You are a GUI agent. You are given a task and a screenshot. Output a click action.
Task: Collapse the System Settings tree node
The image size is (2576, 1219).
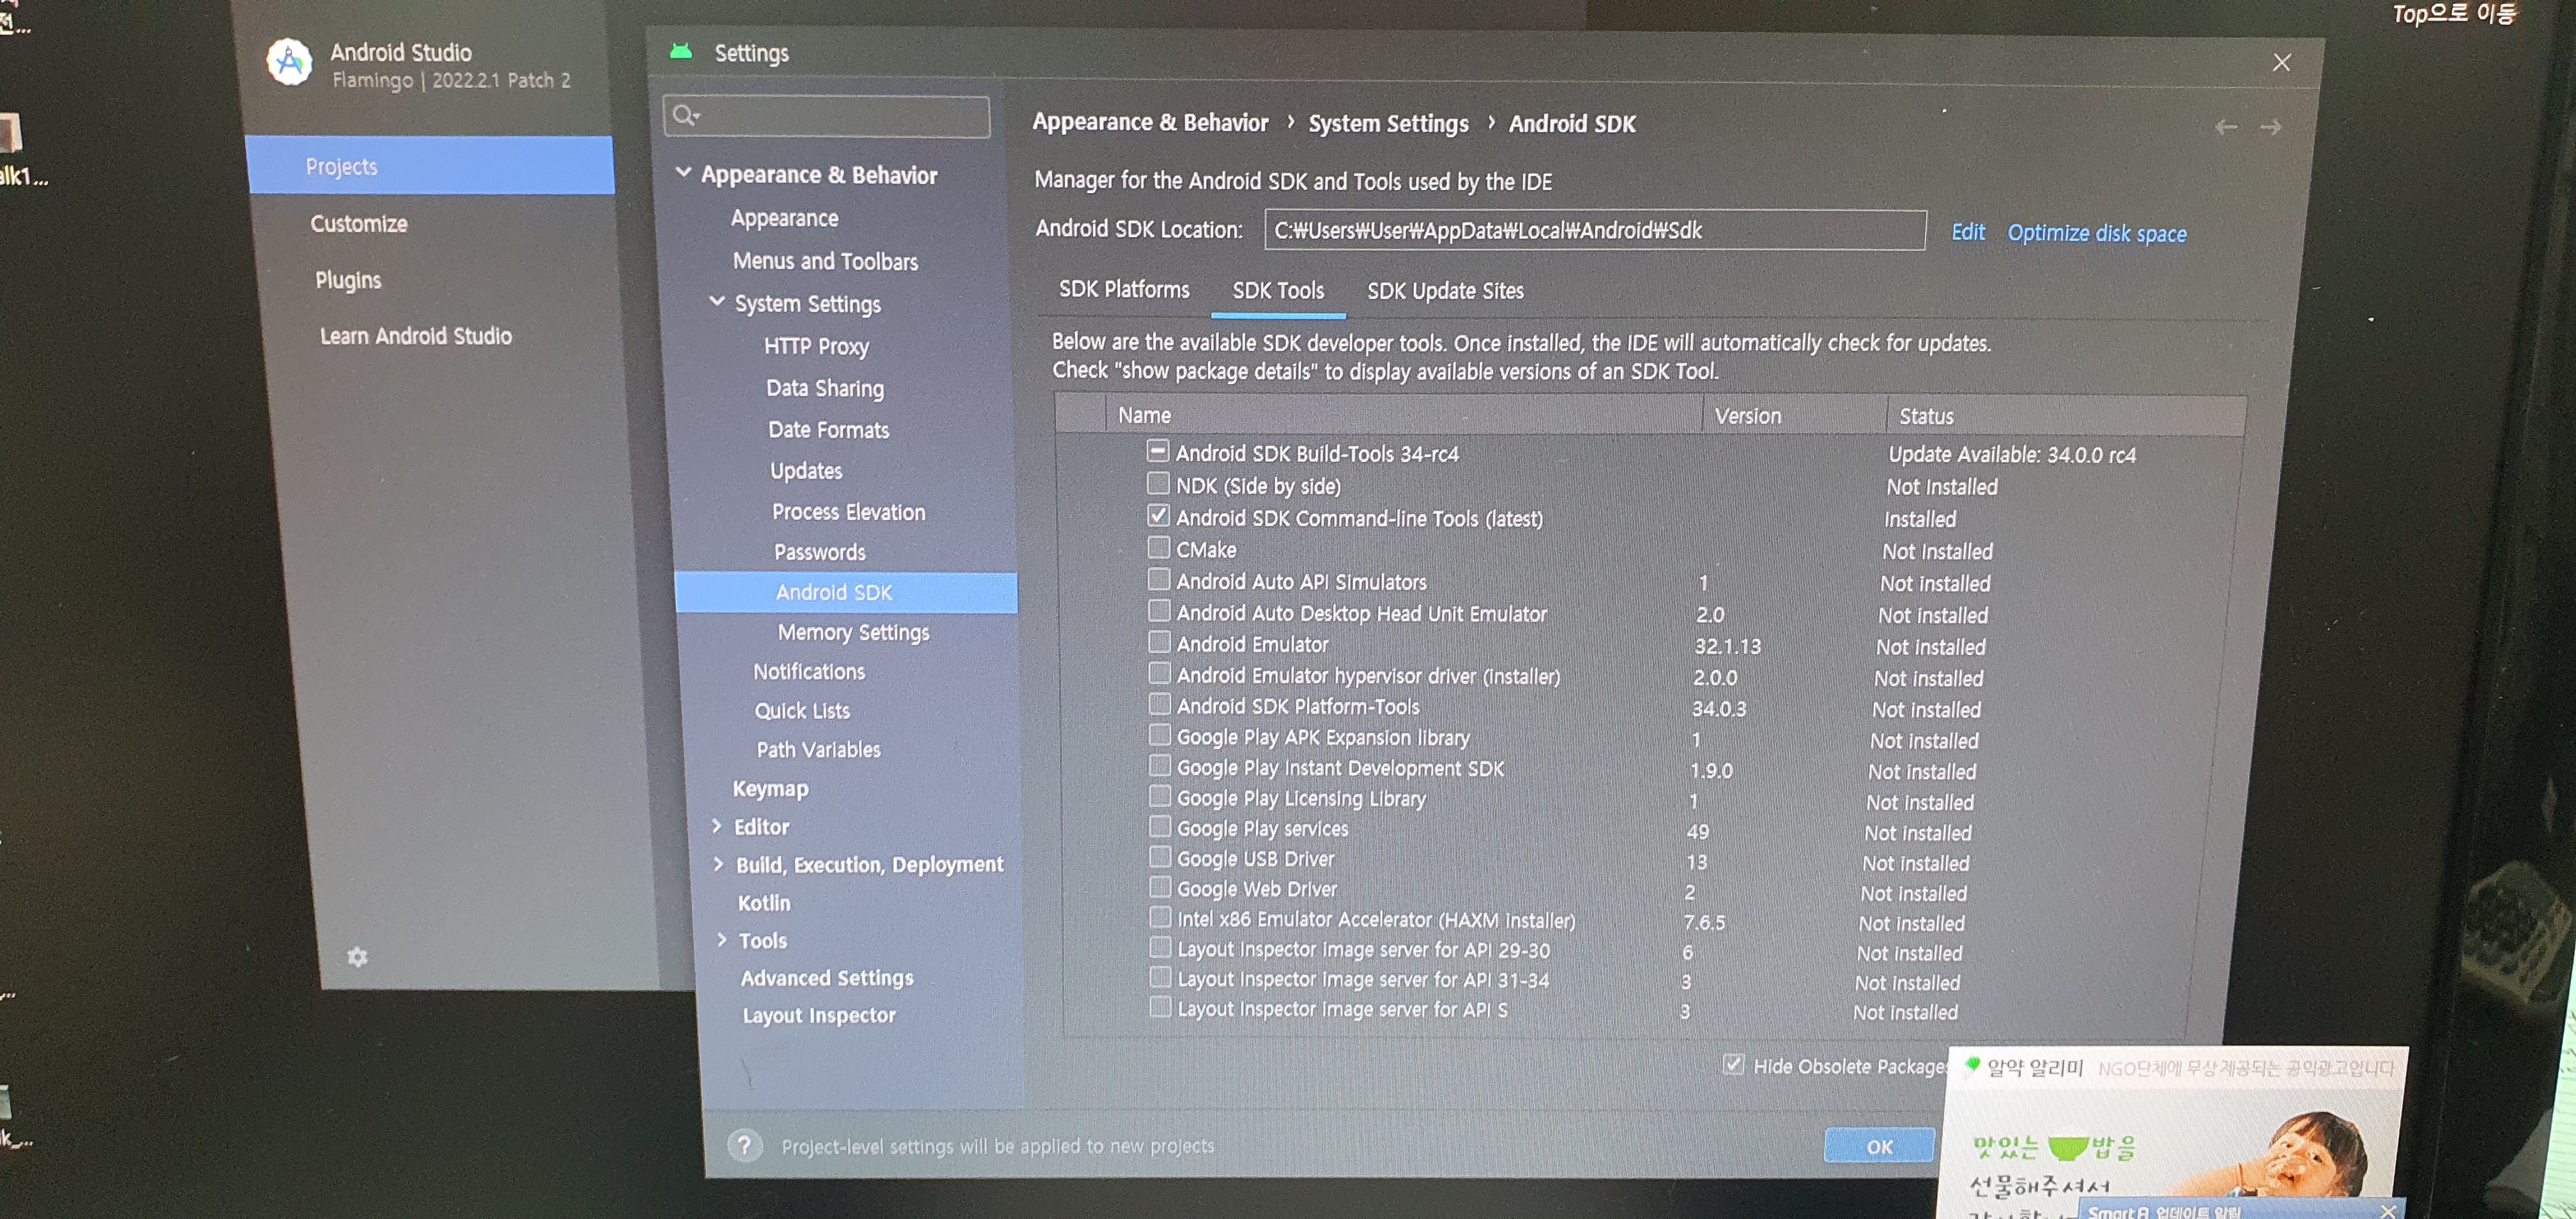click(x=717, y=301)
